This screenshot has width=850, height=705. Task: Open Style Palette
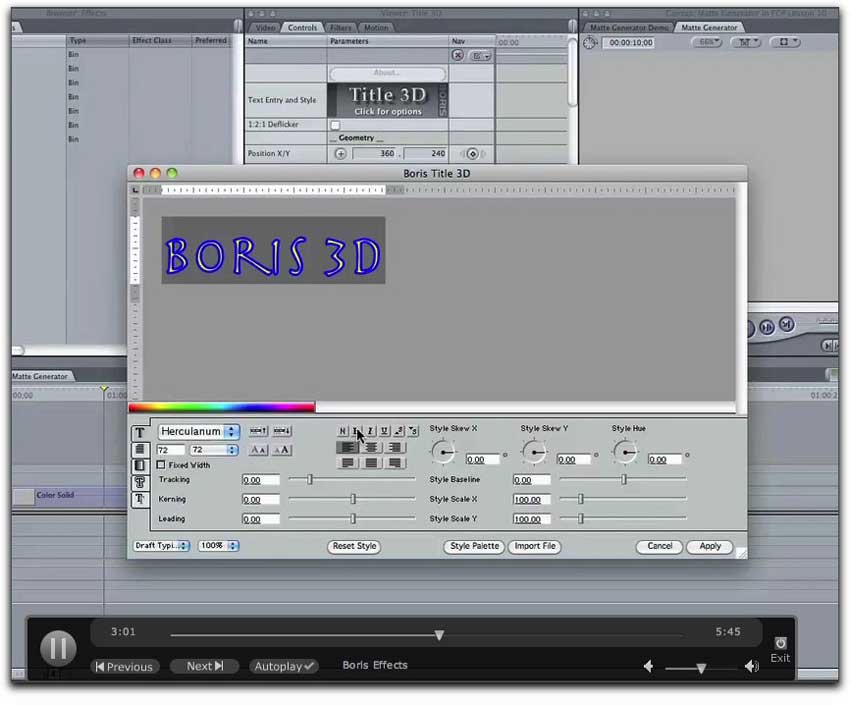pyautogui.click(x=474, y=546)
